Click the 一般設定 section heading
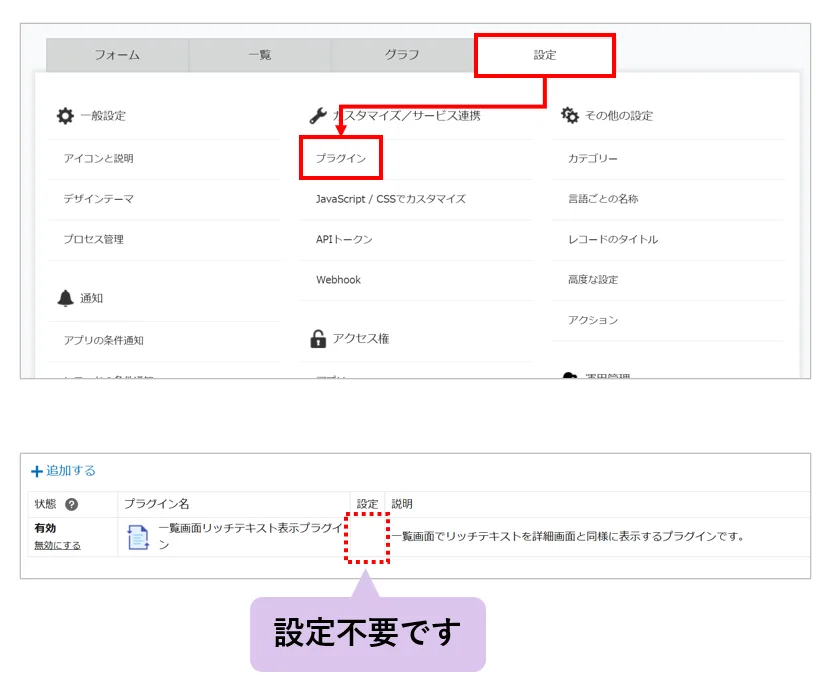This screenshot has width=840, height=688. click(x=103, y=116)
